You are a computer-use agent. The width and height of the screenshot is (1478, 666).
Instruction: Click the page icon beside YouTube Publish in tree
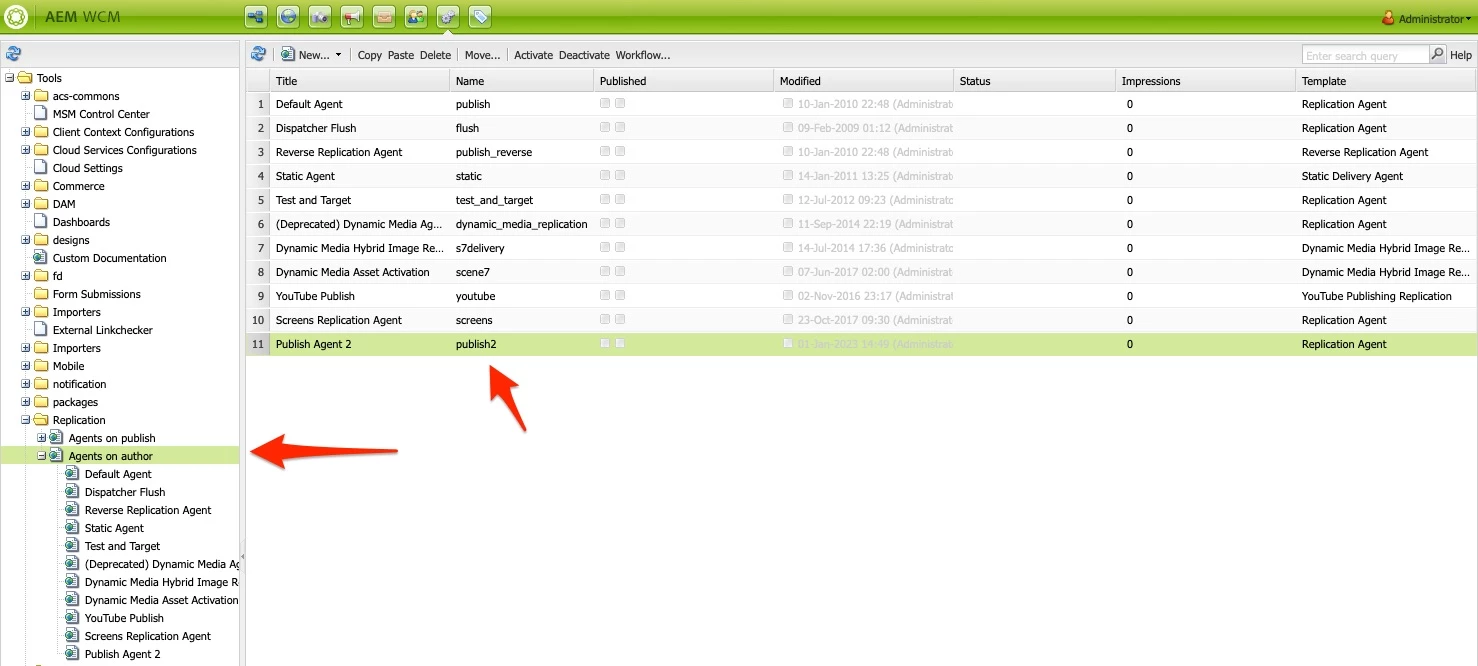(x=72, y=618)
